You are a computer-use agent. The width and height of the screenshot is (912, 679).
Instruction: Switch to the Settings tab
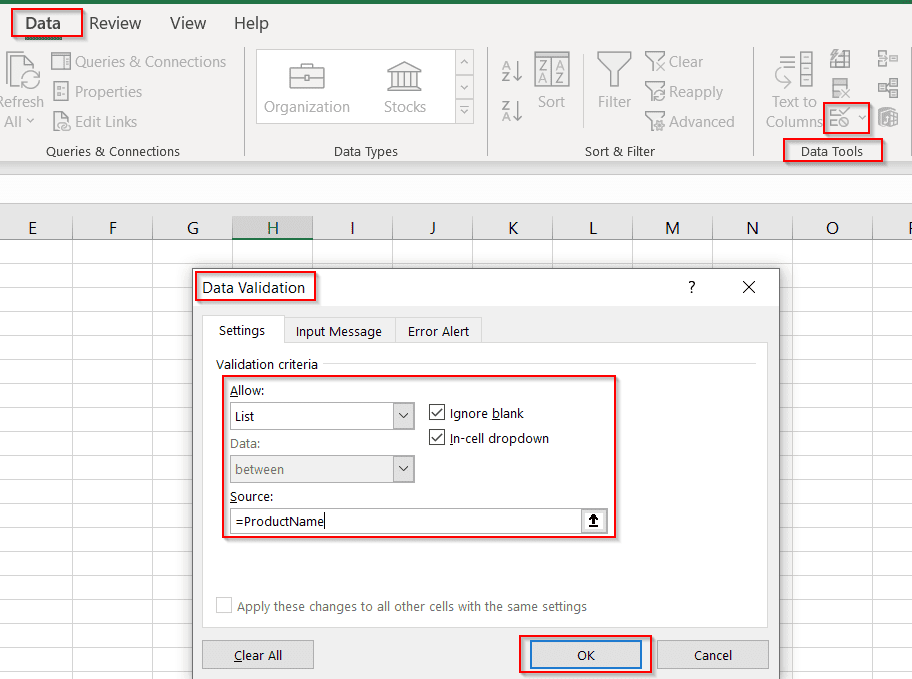coord(242,330)
